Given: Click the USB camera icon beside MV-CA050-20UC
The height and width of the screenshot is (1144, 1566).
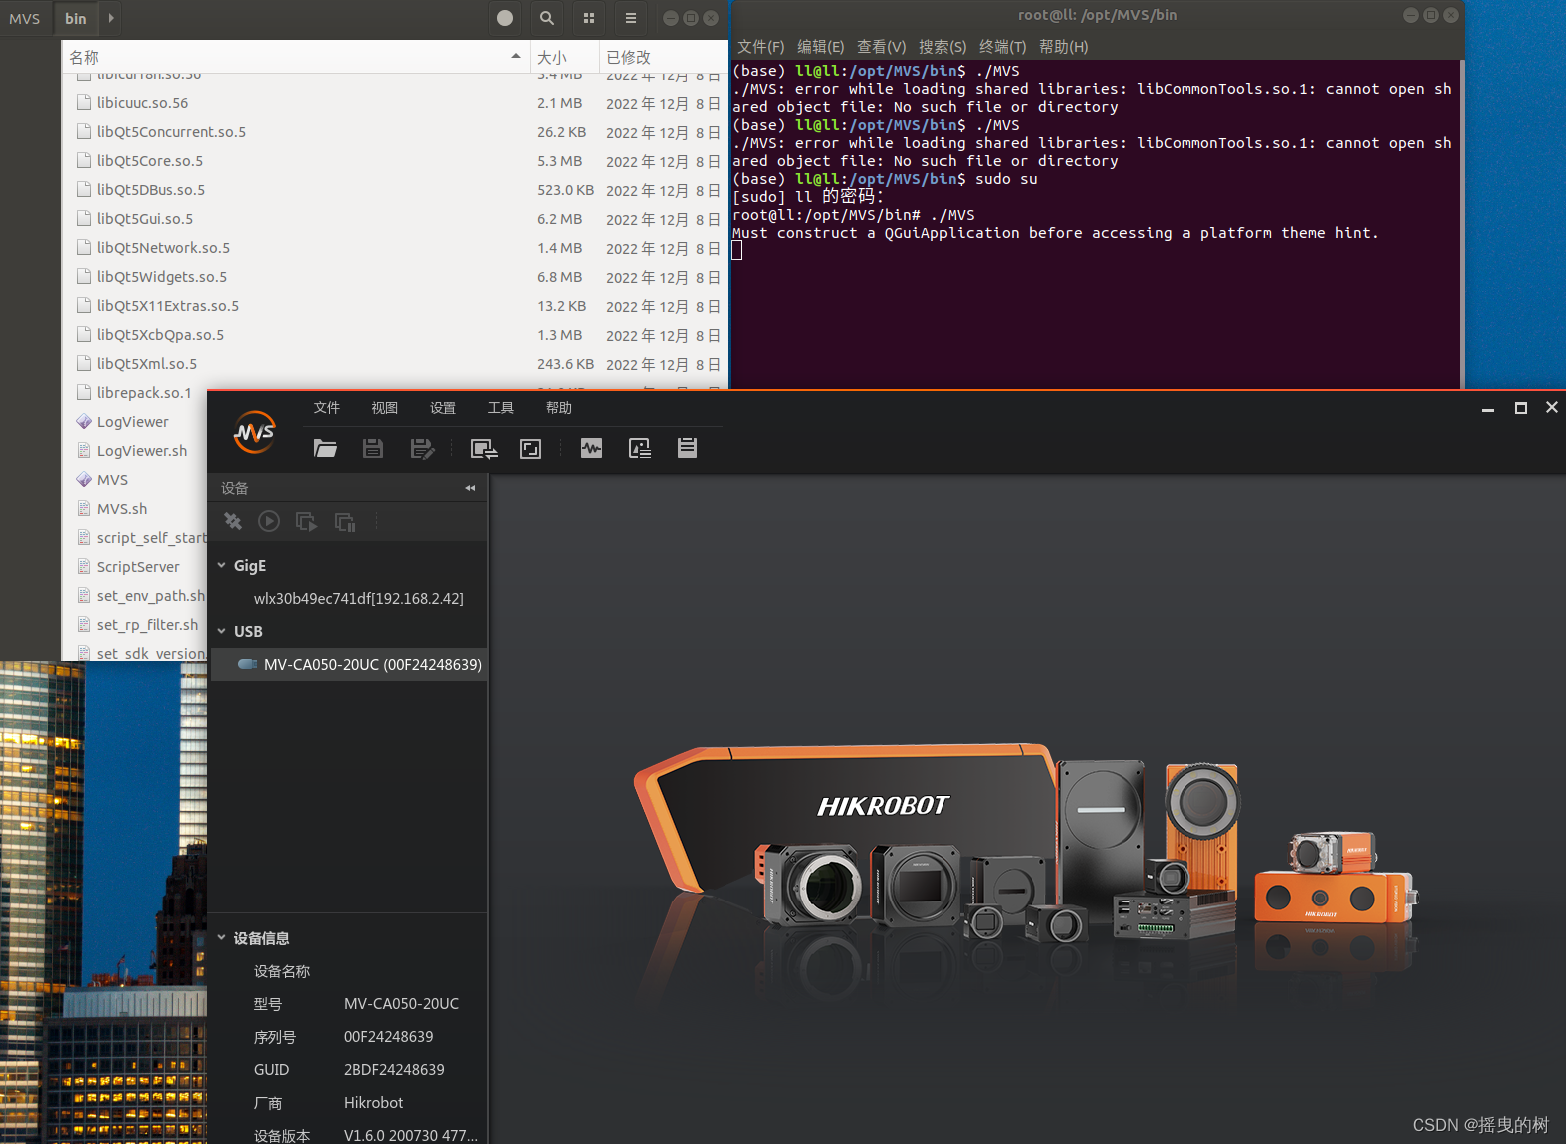Looking at the screenshot, I should tap(247, 664).
